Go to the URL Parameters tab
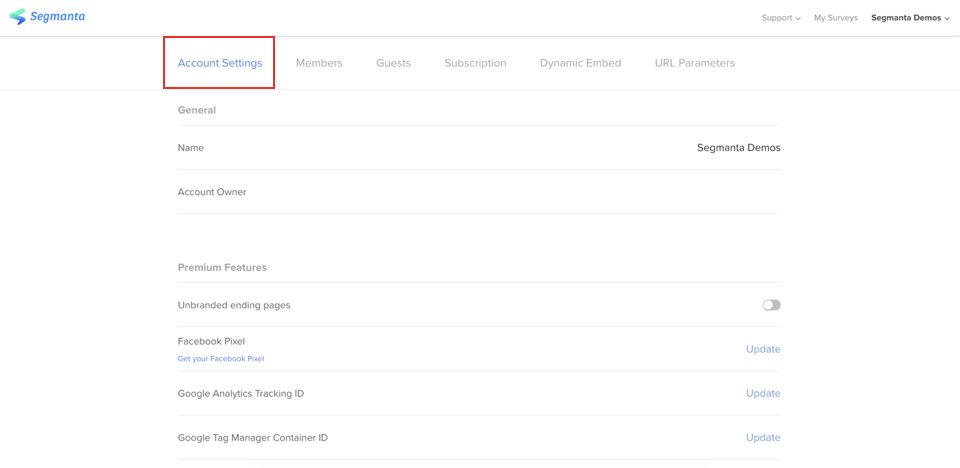 click(695, 63)
